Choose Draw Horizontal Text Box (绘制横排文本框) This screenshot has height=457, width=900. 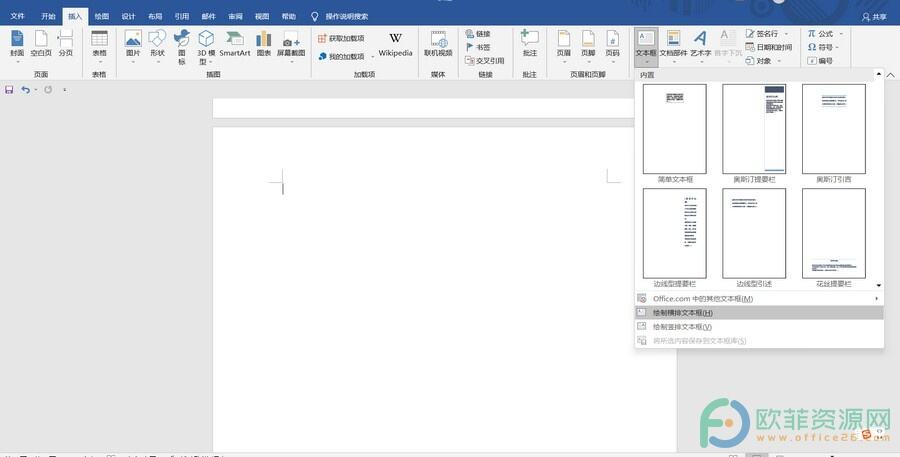tap(759, 313)
